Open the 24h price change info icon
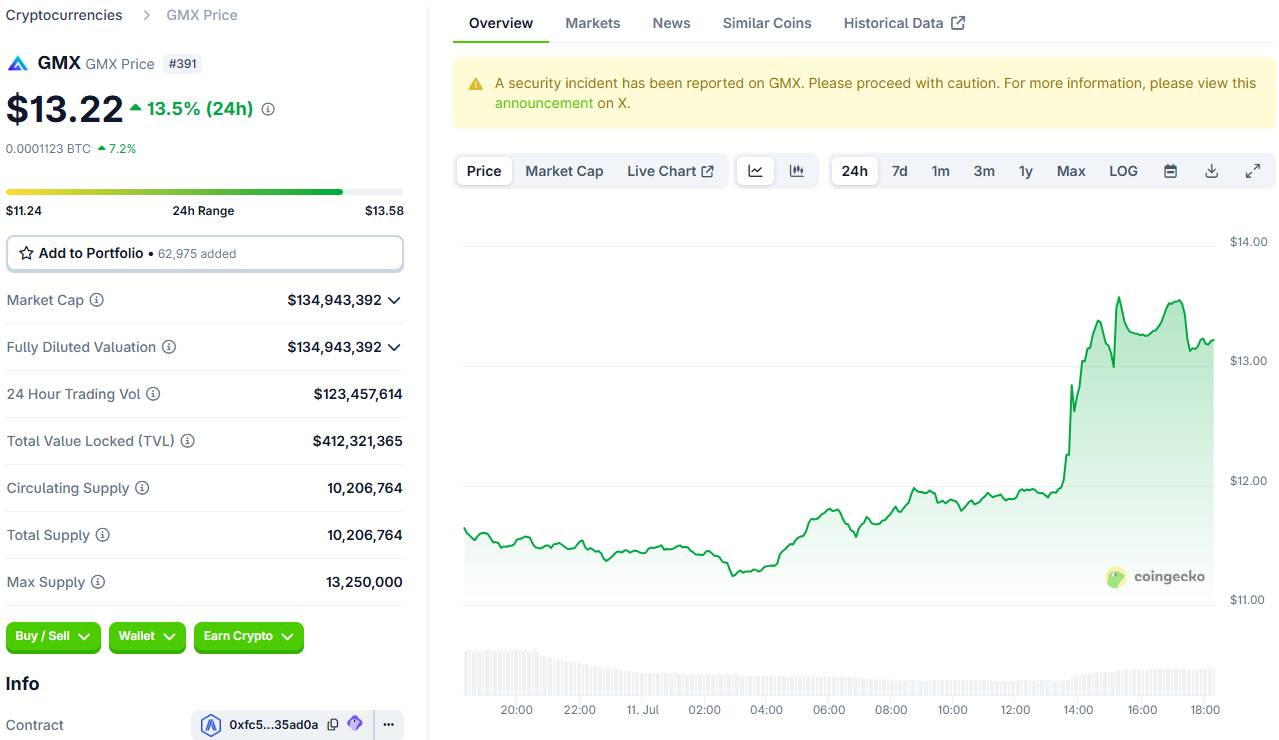Image resolution: width=1279 pixels, height=740 pixels. pyautogui.click(x=268, y=109)
